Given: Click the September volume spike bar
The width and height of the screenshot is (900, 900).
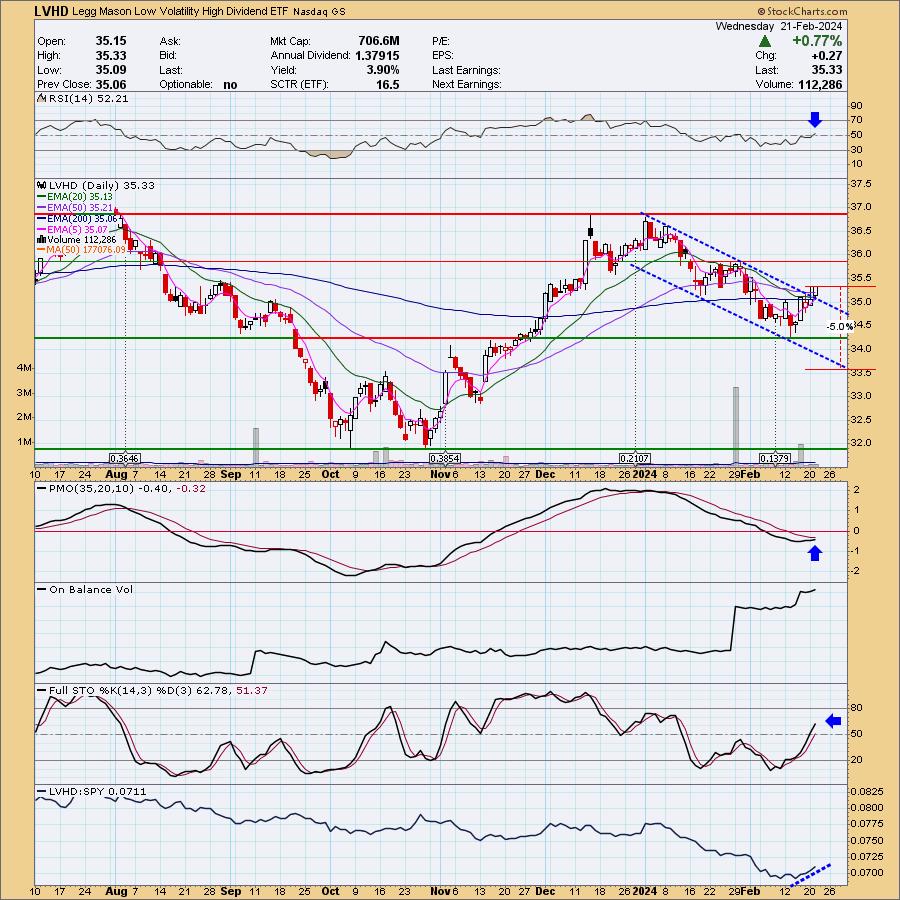Looking at the screenshot, I should coord(256,445).
